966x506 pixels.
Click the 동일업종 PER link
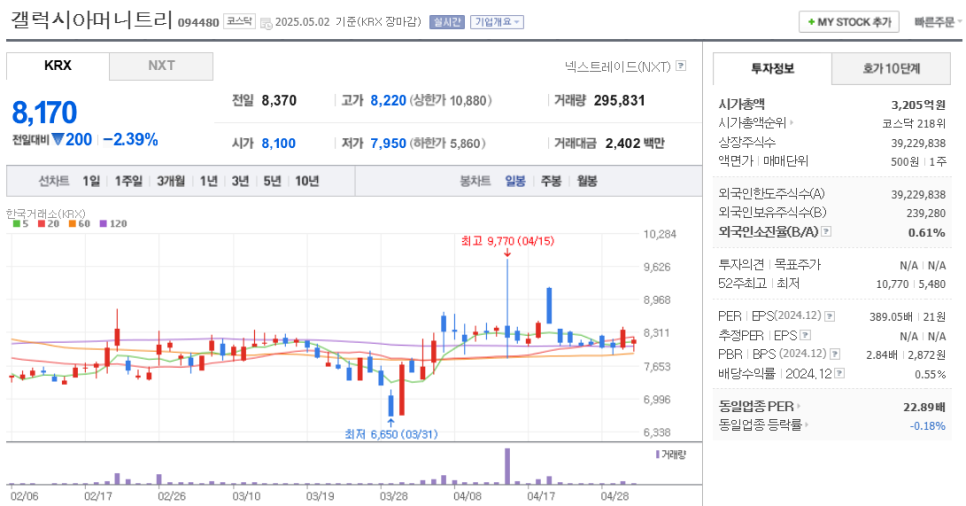[756, 407]
